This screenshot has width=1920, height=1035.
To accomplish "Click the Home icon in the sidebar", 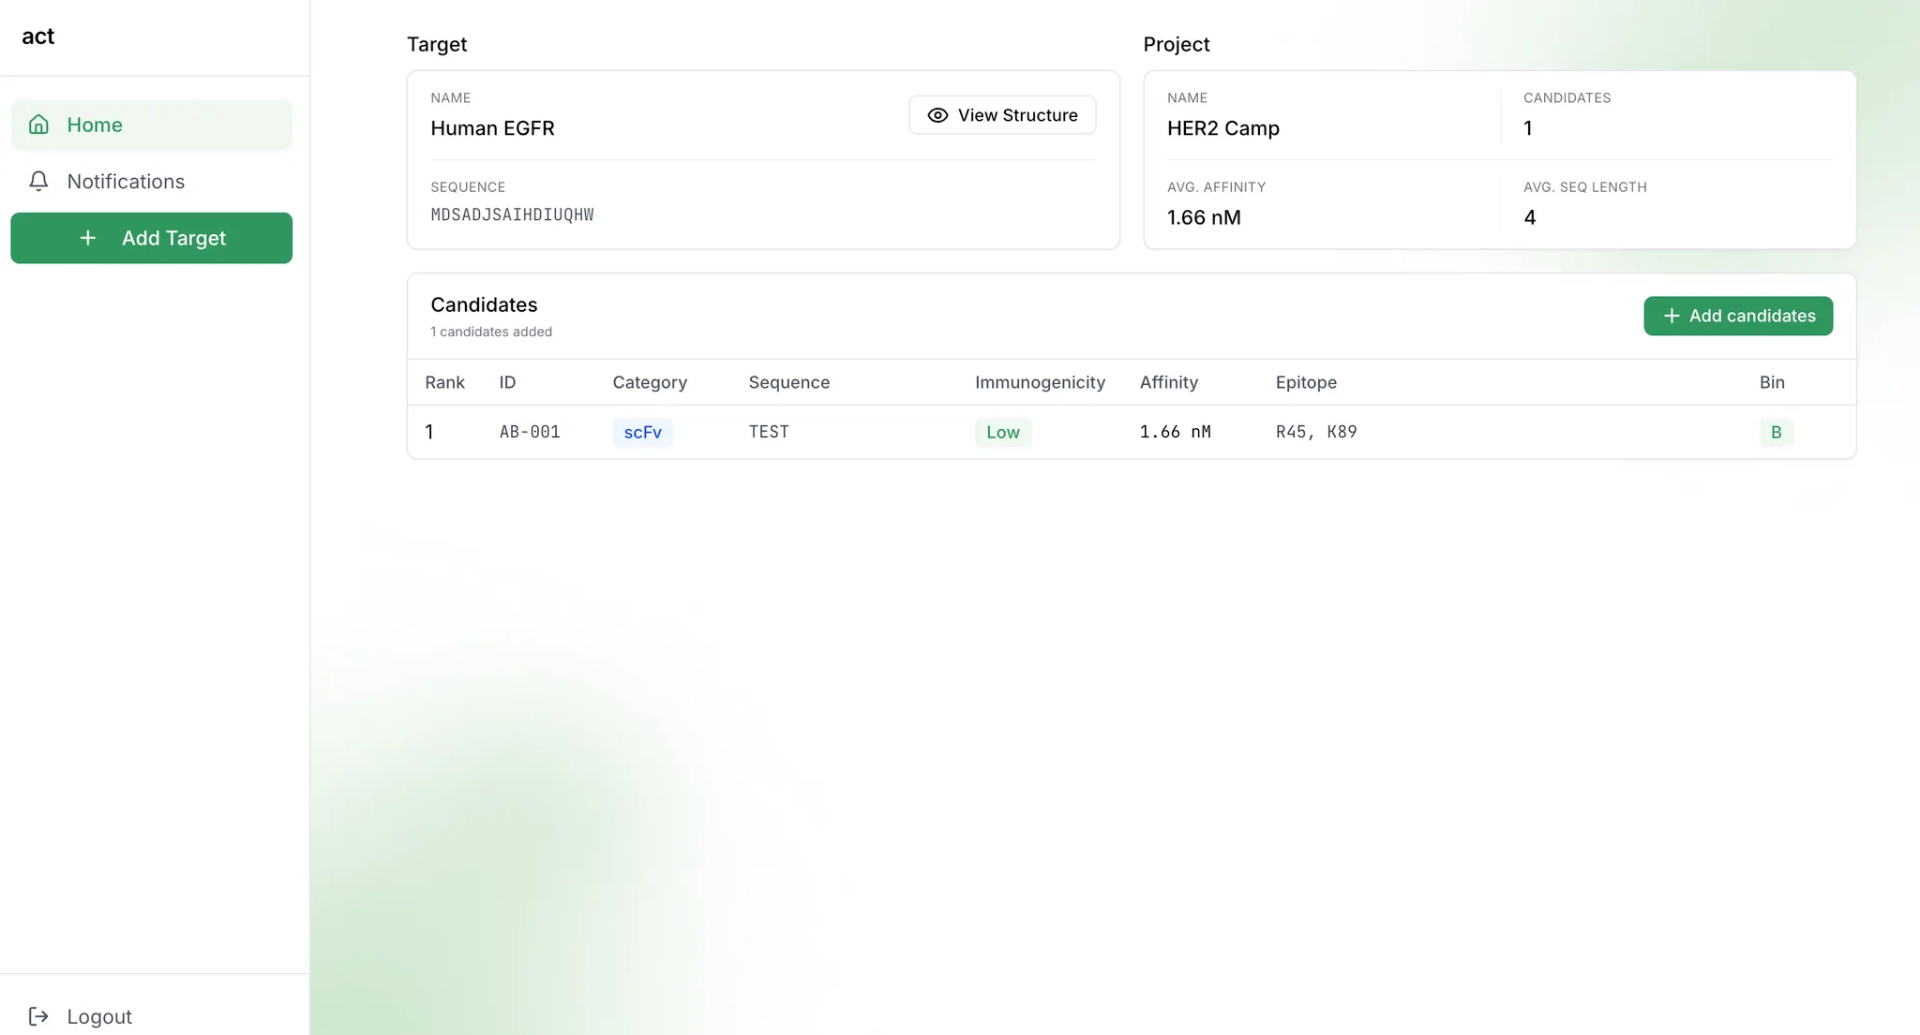I will (x=38, y=124).
